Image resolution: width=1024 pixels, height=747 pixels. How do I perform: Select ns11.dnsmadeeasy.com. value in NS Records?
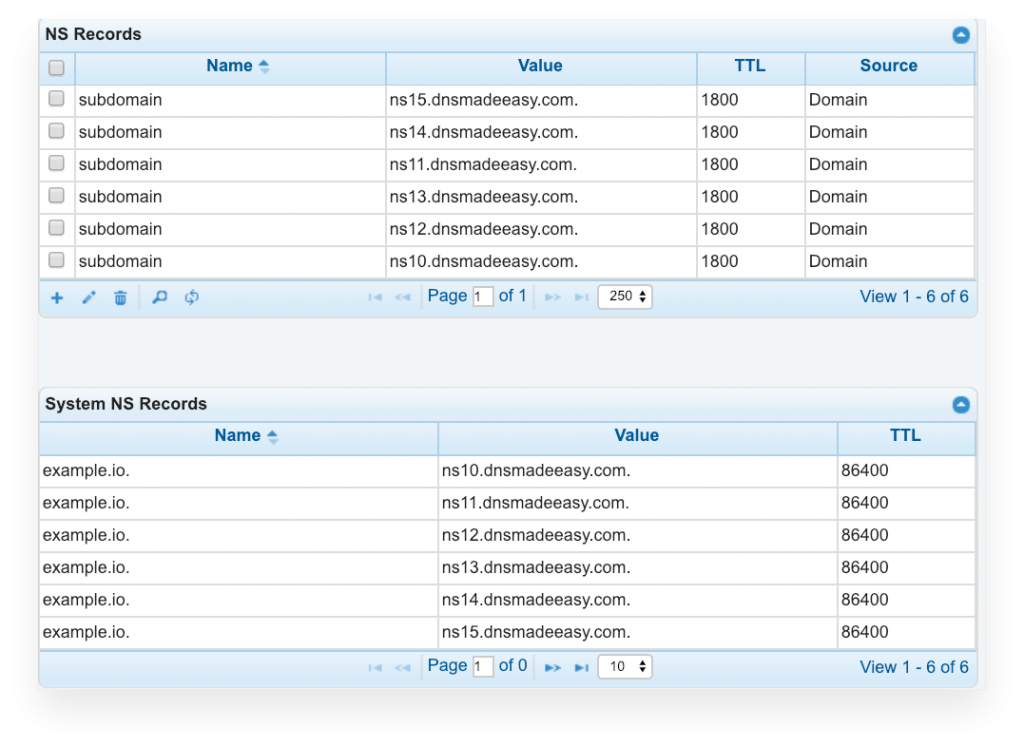click(x=483, y=165)
